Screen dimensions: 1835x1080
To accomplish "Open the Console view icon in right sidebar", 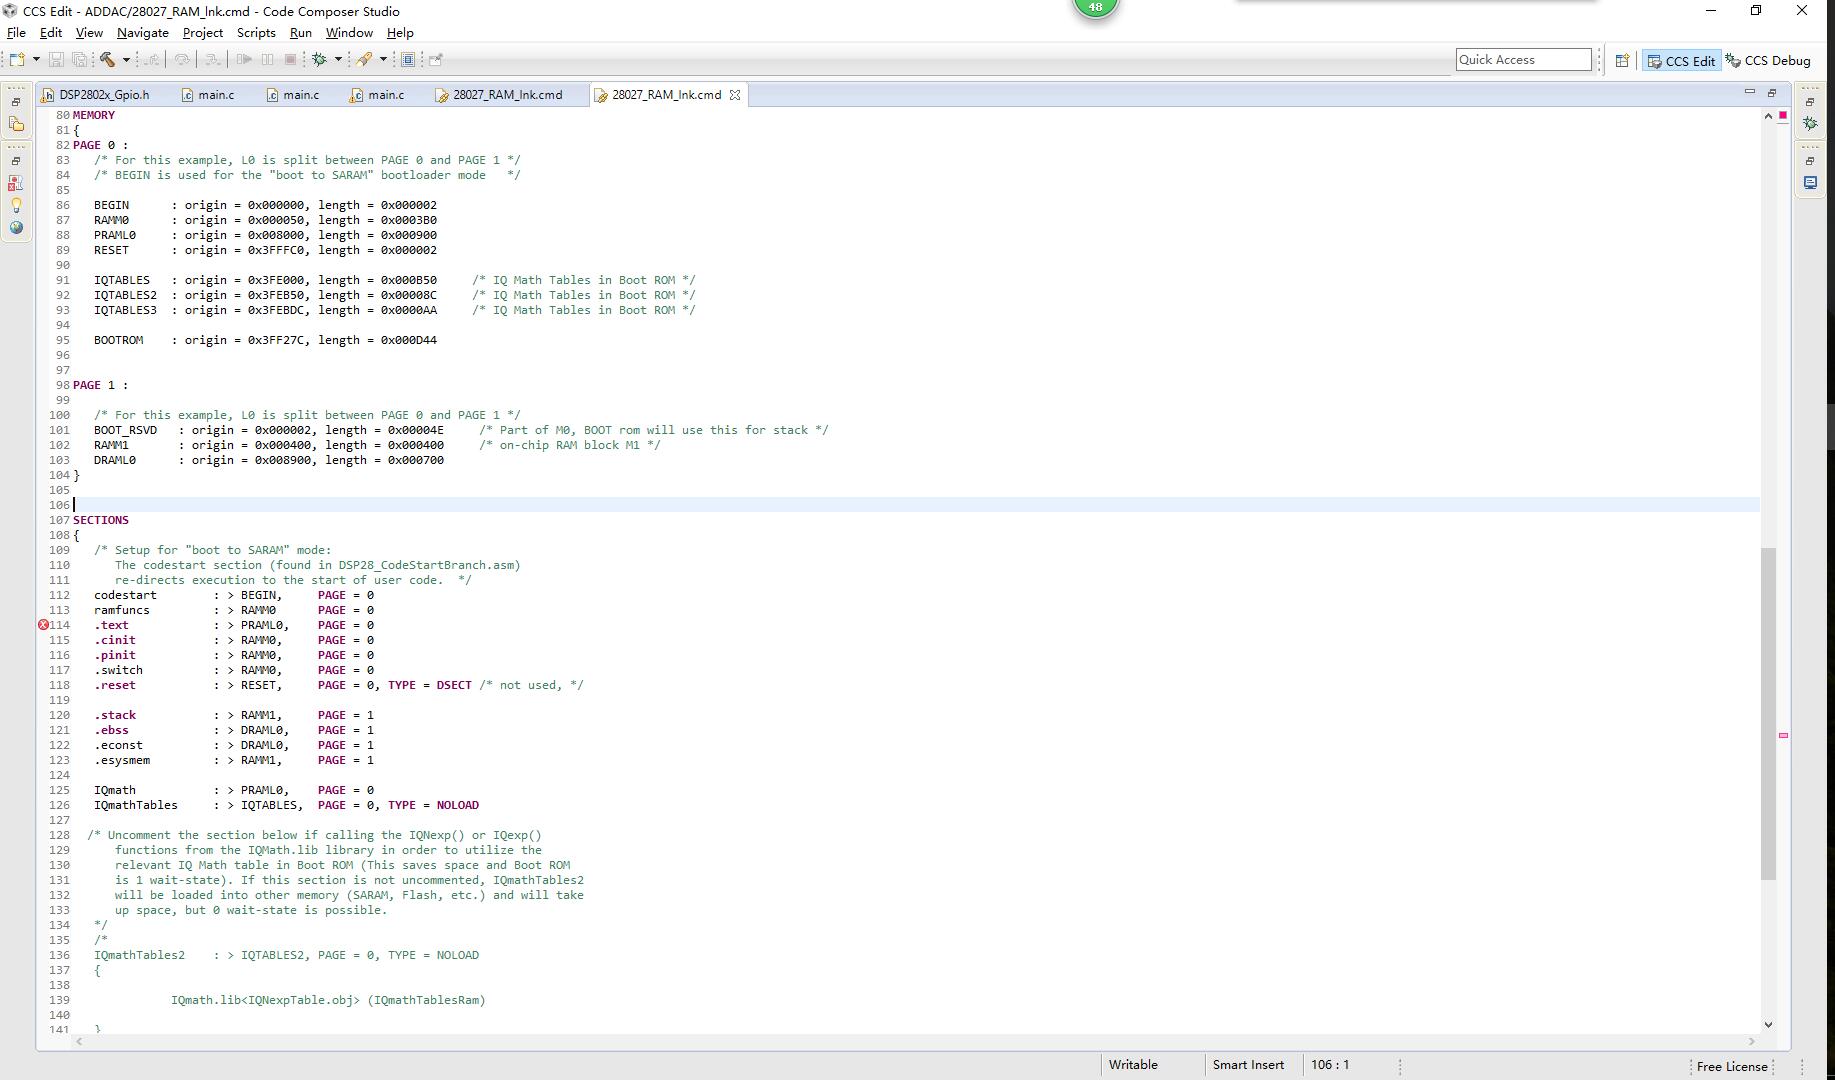I will coord(1810,183).
